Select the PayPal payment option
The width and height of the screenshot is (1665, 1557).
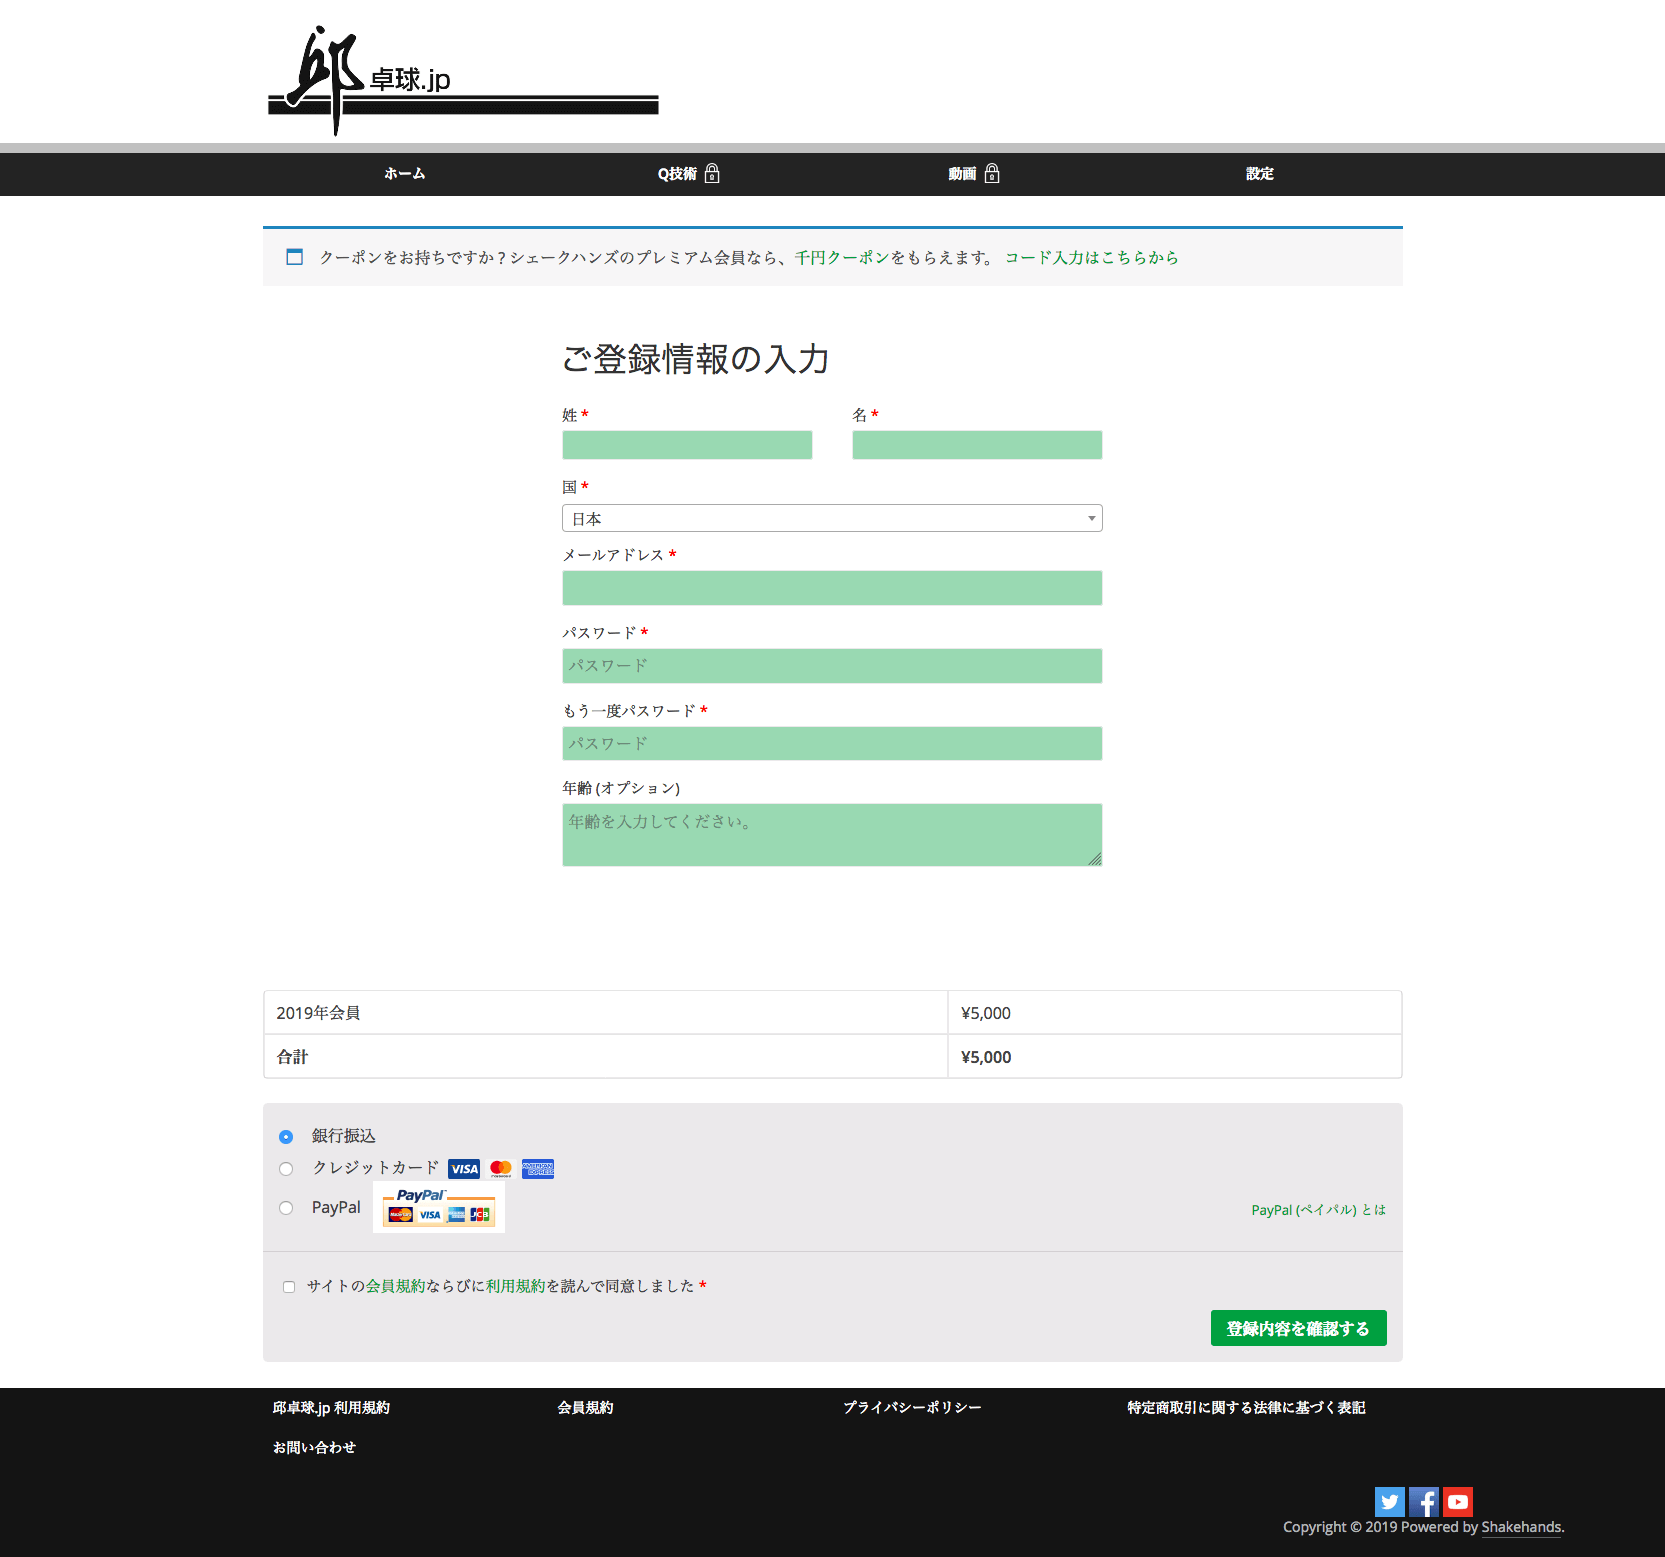point(285,1207)
